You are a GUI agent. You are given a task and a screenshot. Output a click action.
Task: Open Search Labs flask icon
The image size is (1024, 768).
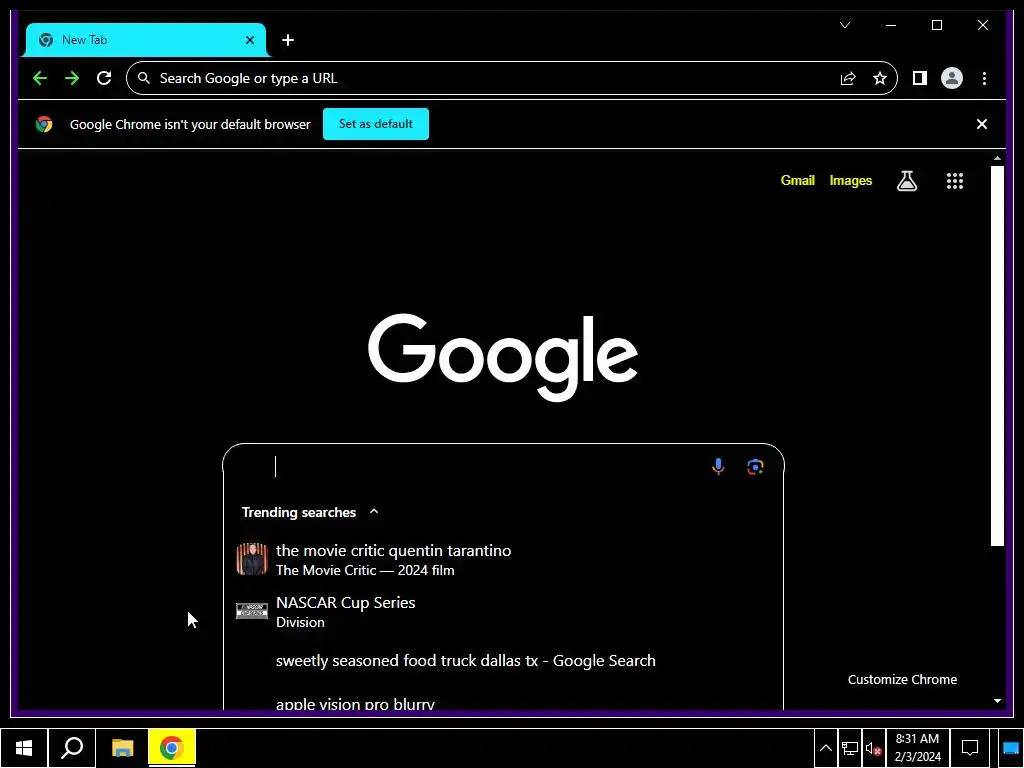point(906,181)
